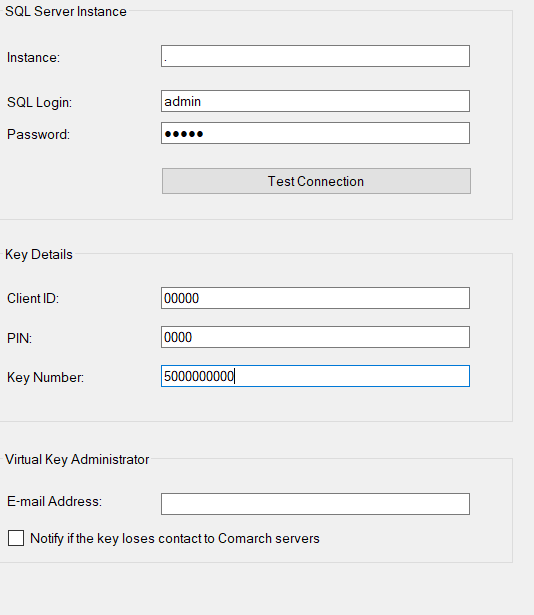Click the 'Key Details' group heading
Screen dimensions: 534x615
pos(39,255)
